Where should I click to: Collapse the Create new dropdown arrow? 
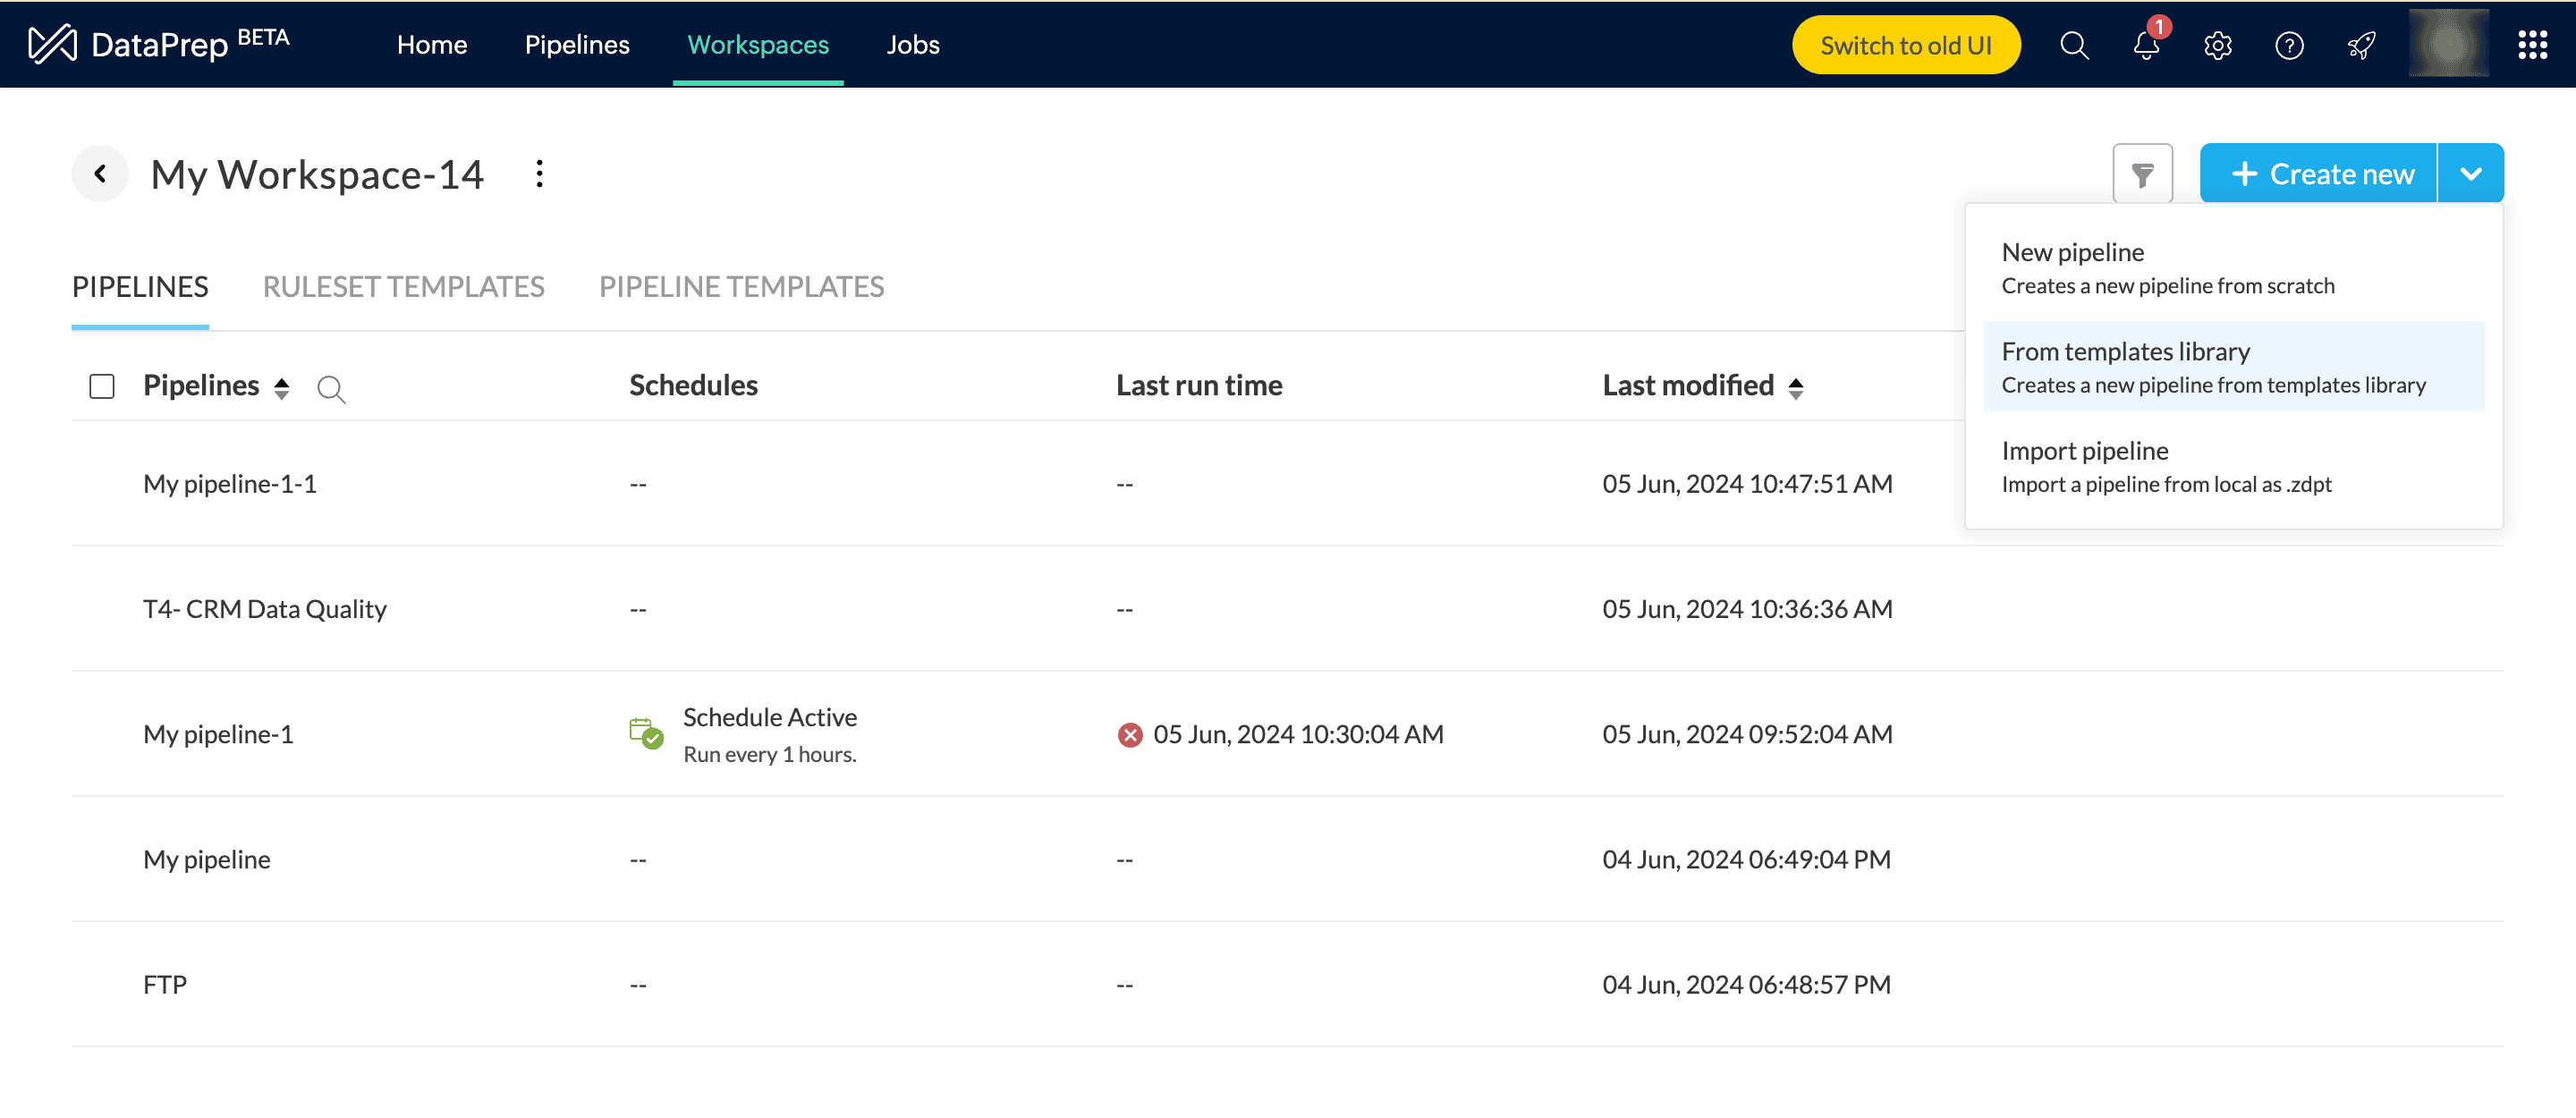coord(2470,174)
